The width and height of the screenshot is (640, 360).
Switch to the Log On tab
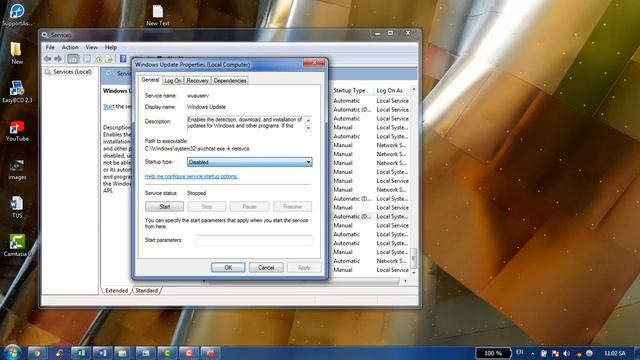173,81
